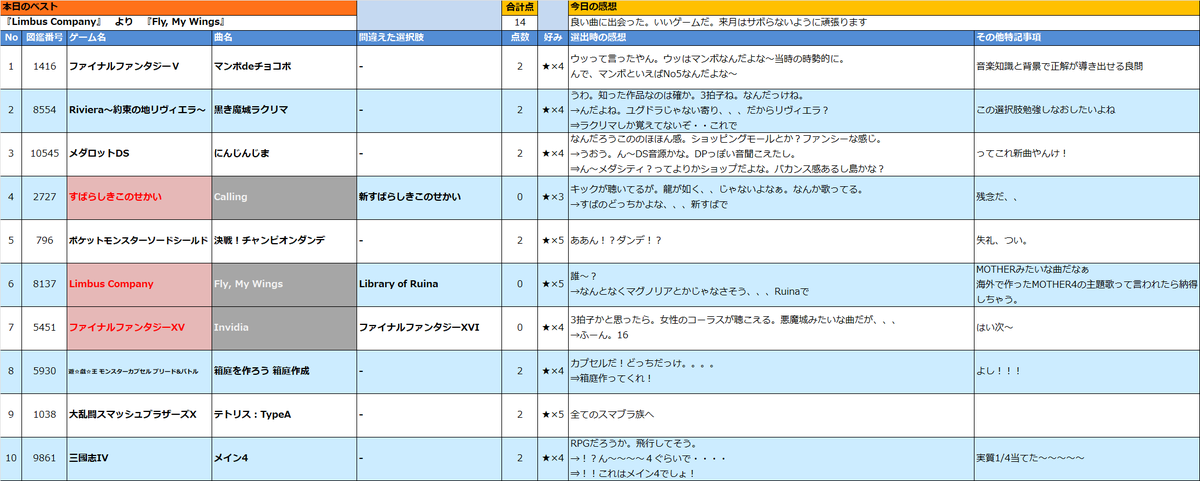Select the Riviera～約束の地リヴィエラ～ cell
Viewport: 1200px width, 481px height.
click(138, 110)
